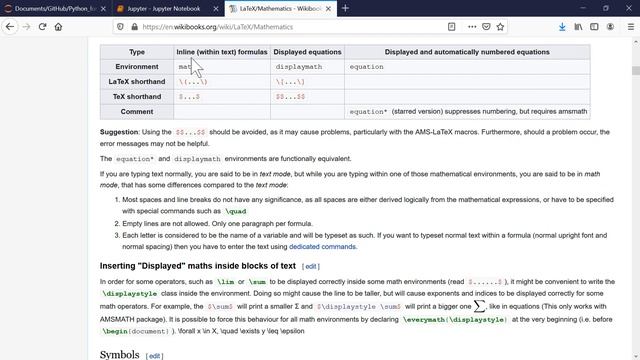Image resolution: width=640 pixels, height=360 pixels.
Task: Edit the Symbols section
Action: click(x=154, y=356)
